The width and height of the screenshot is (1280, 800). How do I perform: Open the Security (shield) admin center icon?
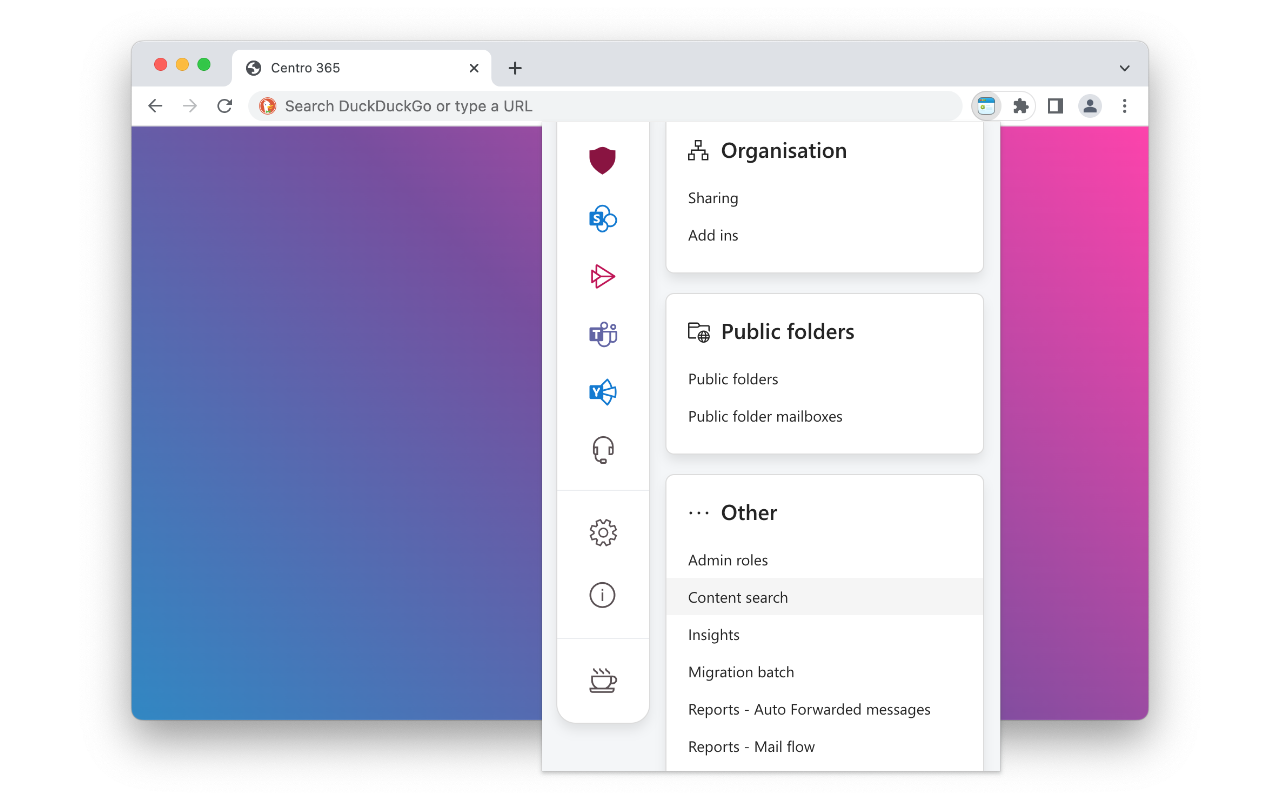coord(602,160)
